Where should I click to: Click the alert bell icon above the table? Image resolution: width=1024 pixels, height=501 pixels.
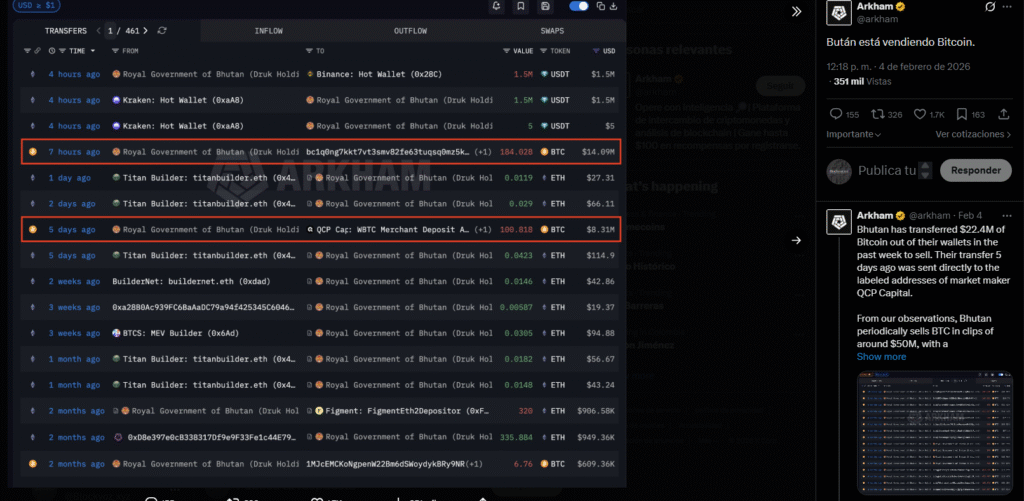click(x=497, y=6)
